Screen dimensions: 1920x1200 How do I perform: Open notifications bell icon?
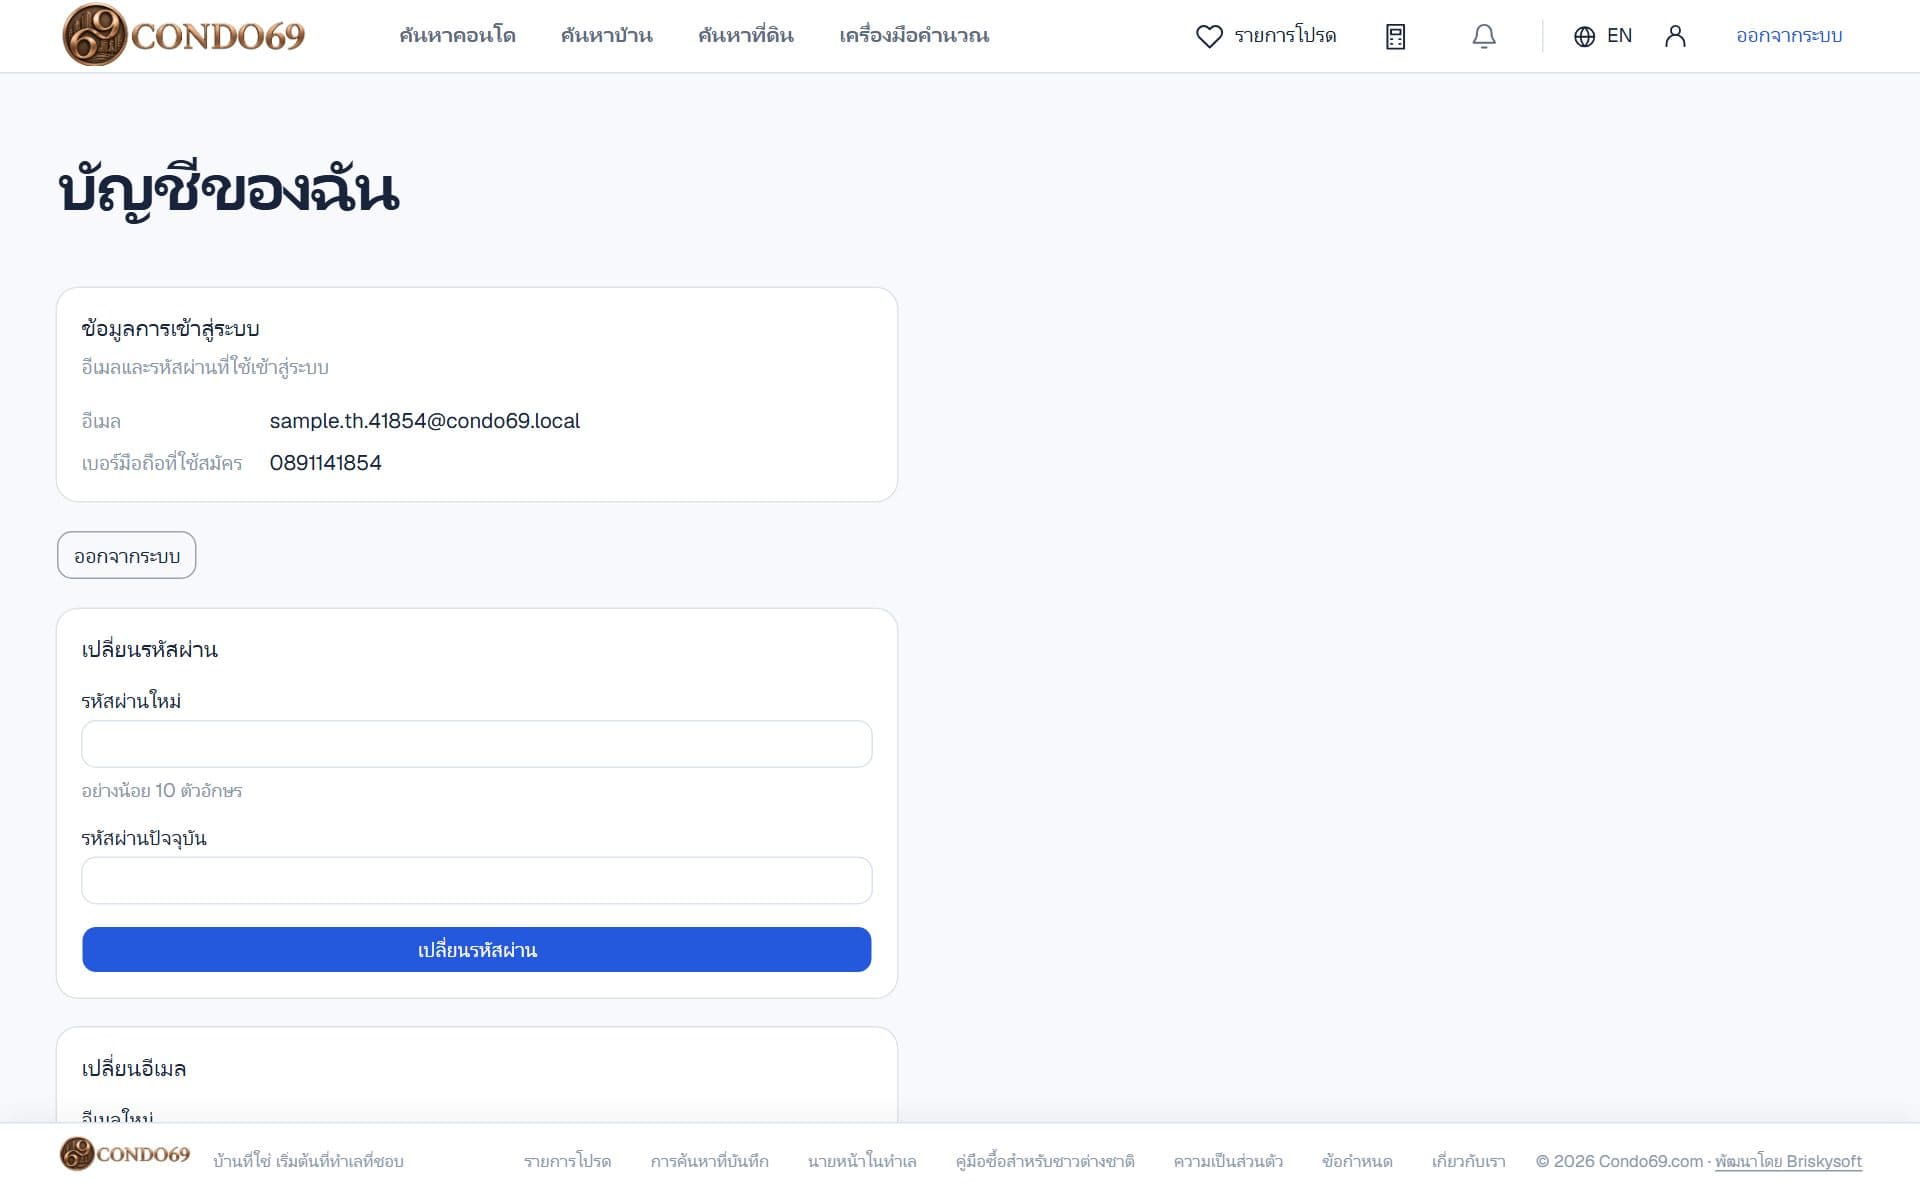(1484, 36)
